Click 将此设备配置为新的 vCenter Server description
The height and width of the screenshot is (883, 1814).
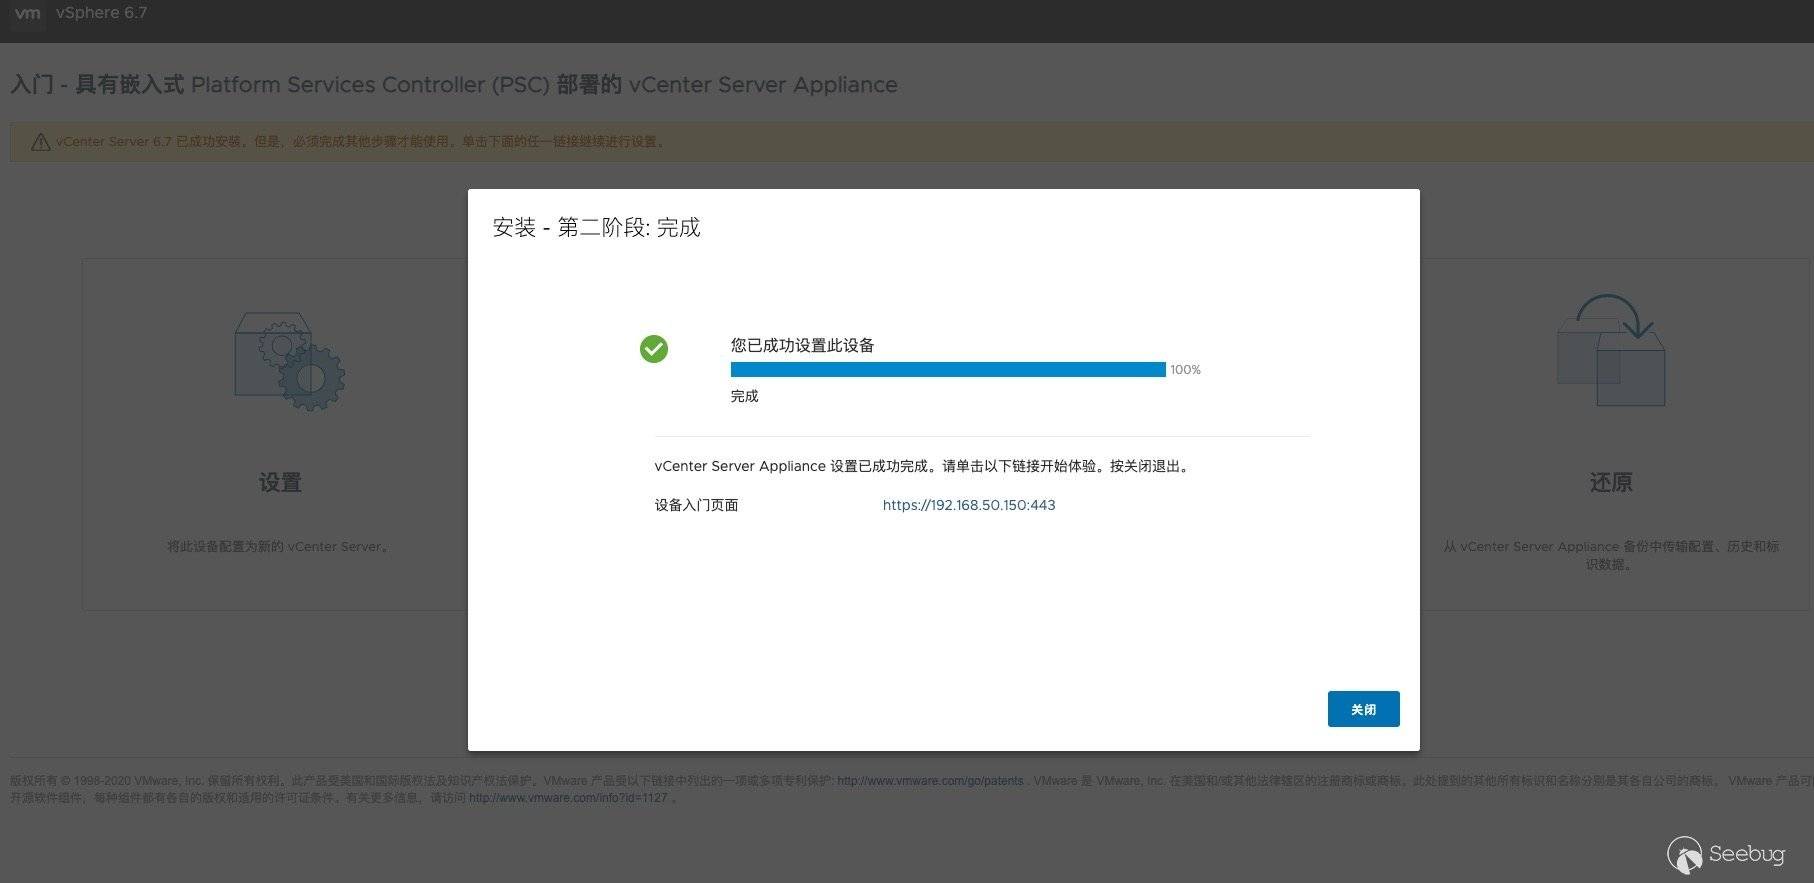tap(279, 547)
